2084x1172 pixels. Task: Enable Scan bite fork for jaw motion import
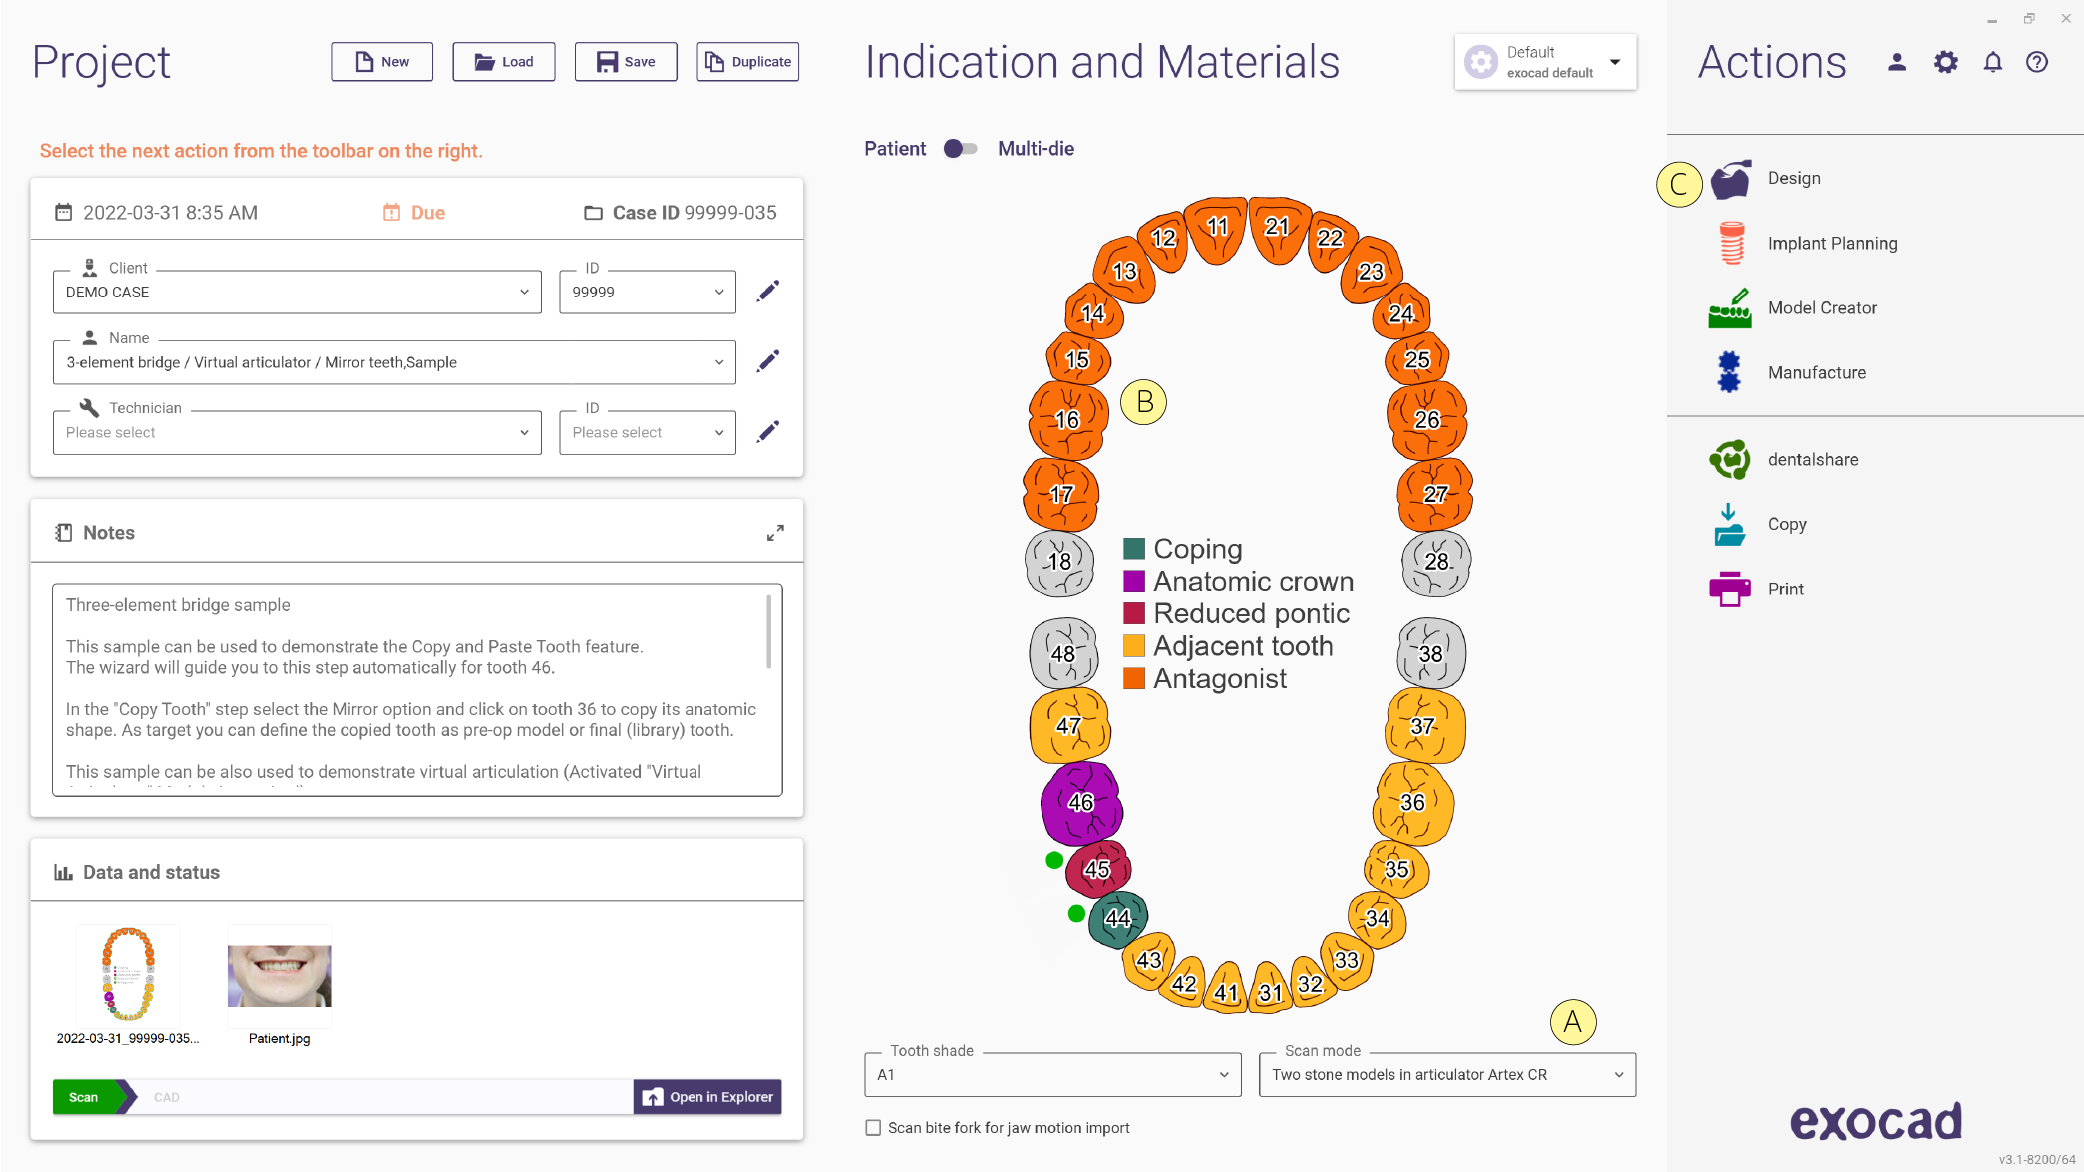(873, 1128)
